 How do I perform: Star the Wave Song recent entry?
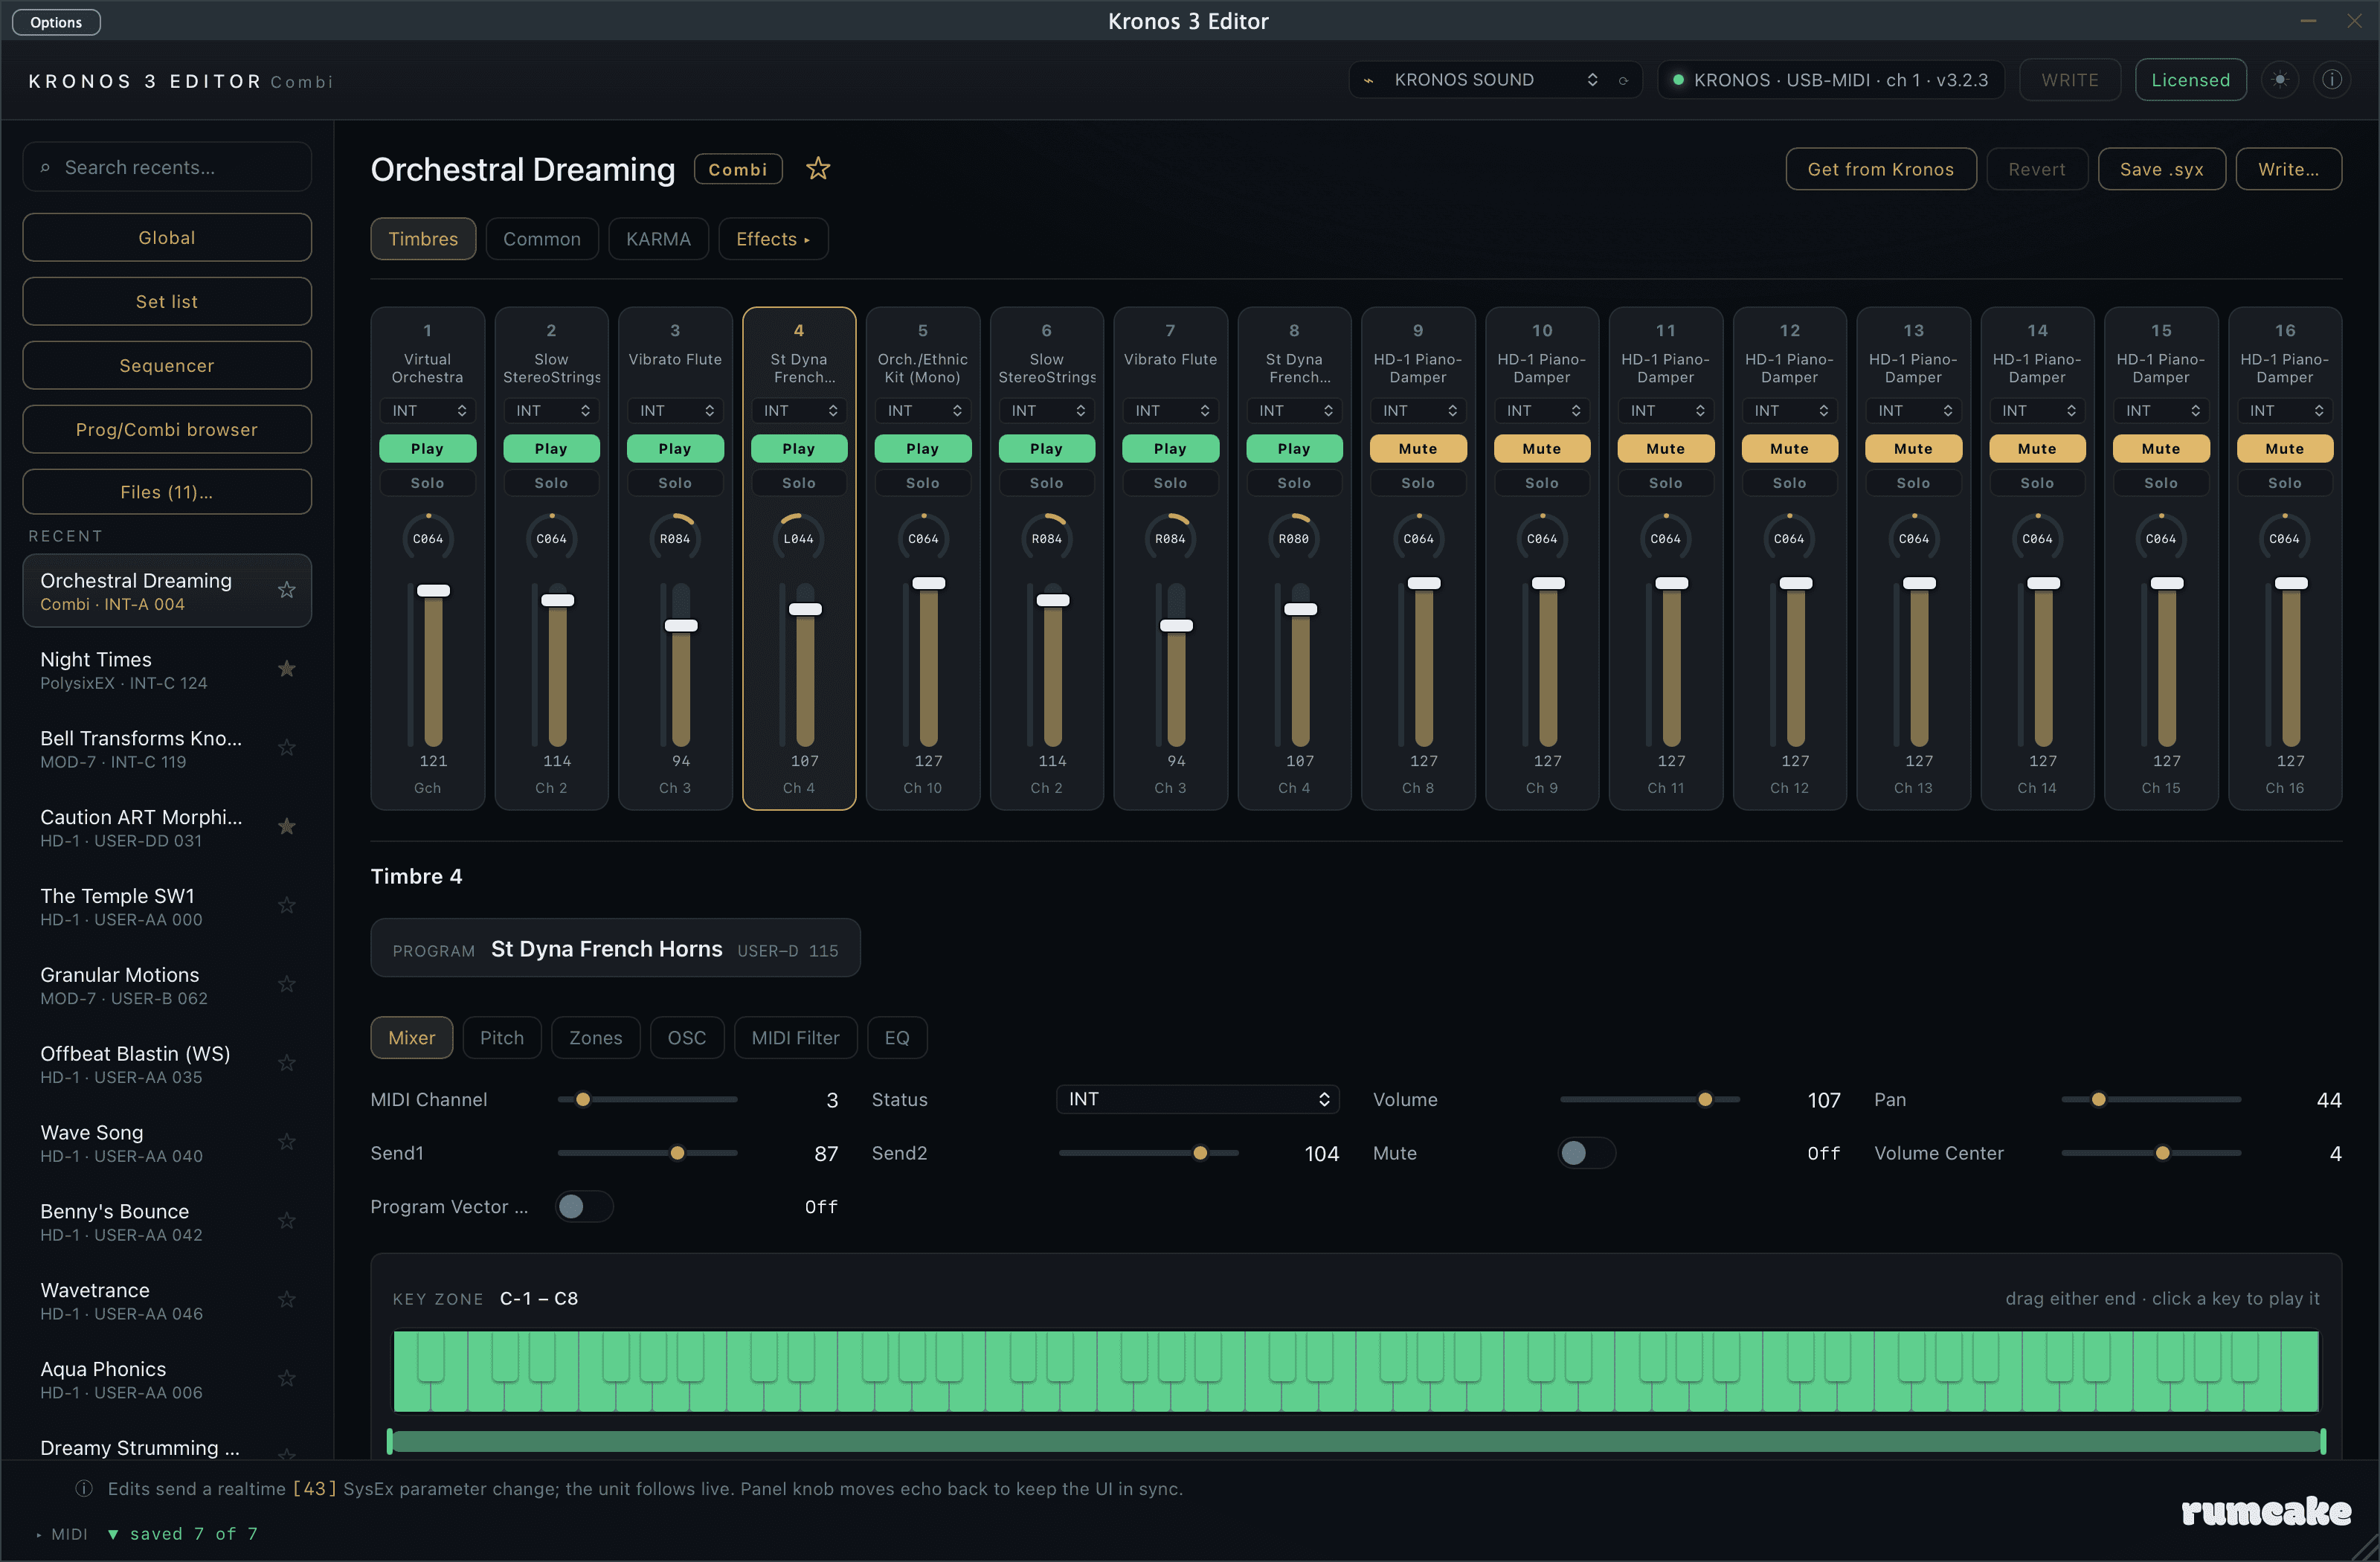pyautogui.click(x=287, y=1142)
